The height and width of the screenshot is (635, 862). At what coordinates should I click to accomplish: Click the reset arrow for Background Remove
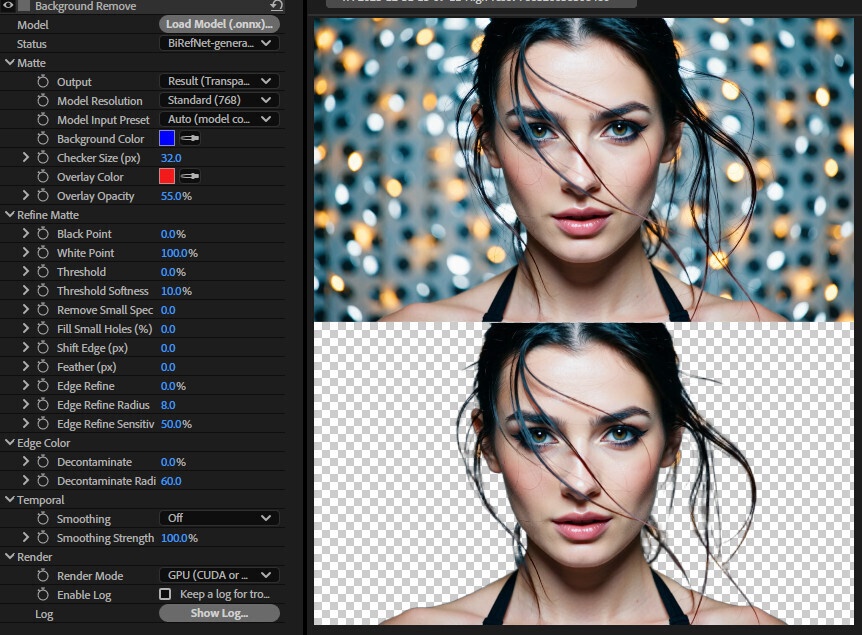(277, 6)
